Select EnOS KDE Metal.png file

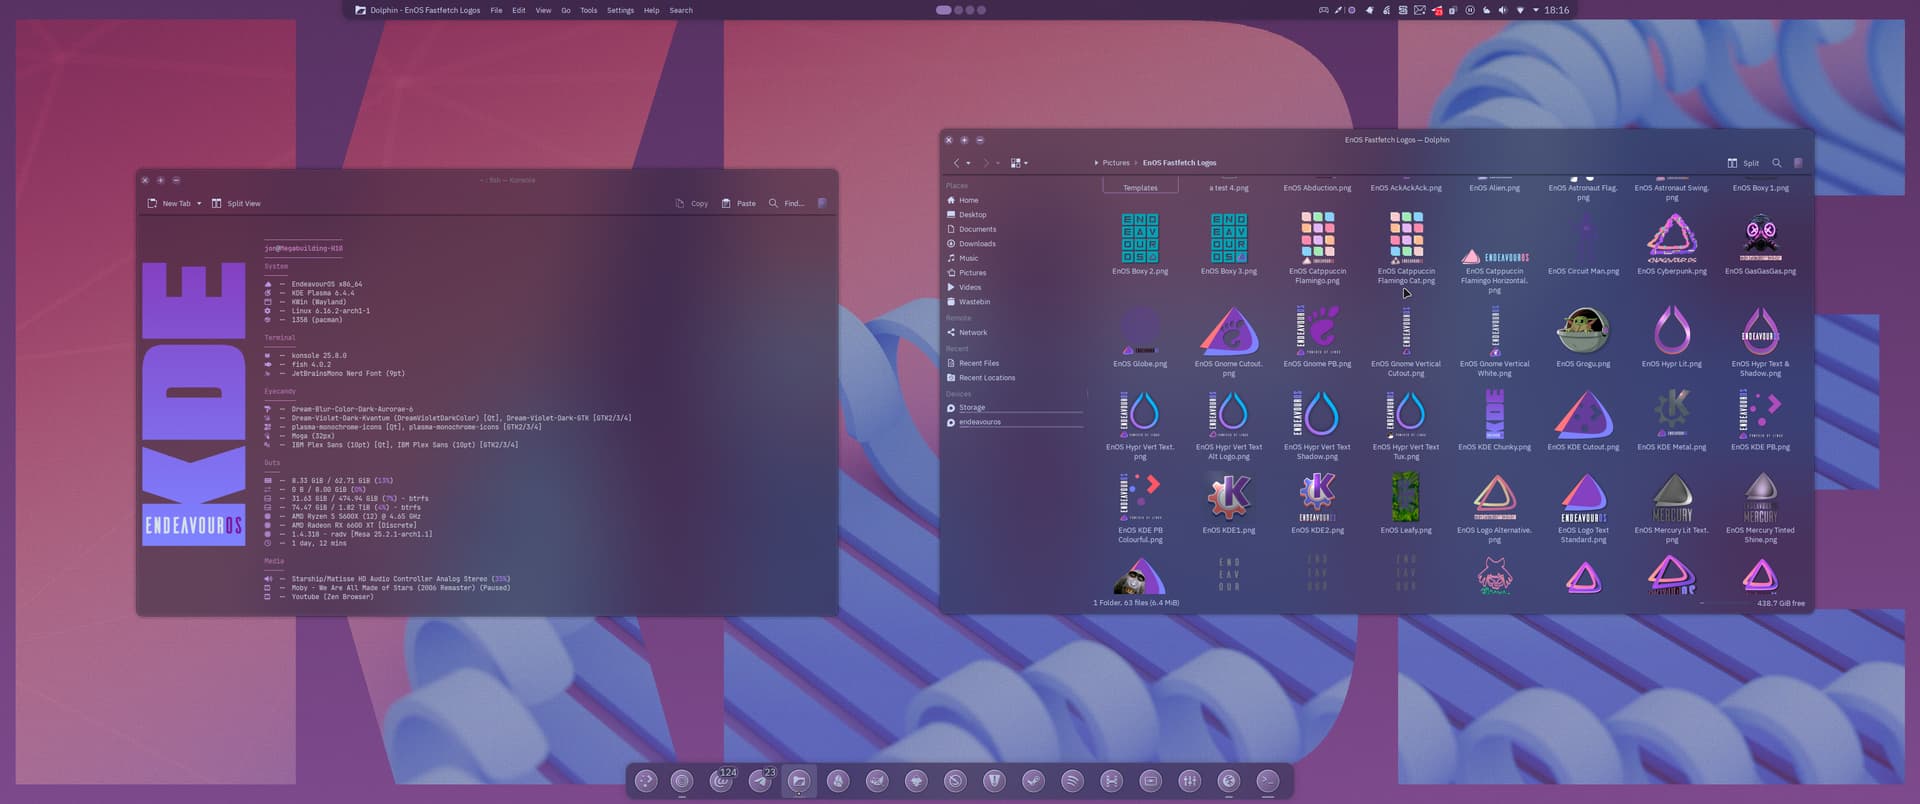[x=1672, y=420]
